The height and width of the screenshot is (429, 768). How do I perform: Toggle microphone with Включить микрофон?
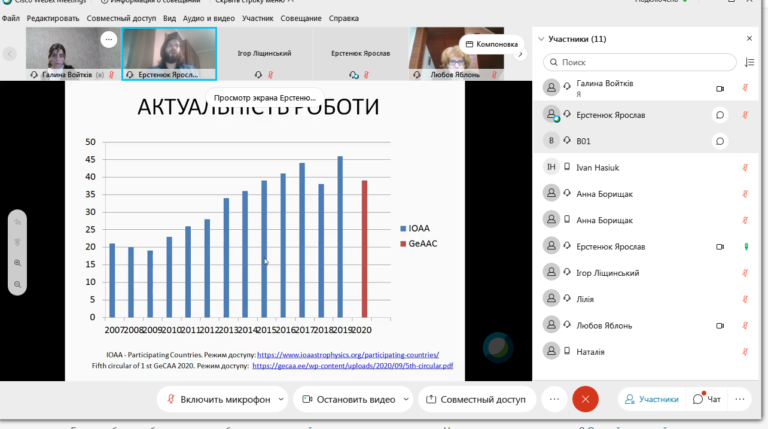point(218,399)
